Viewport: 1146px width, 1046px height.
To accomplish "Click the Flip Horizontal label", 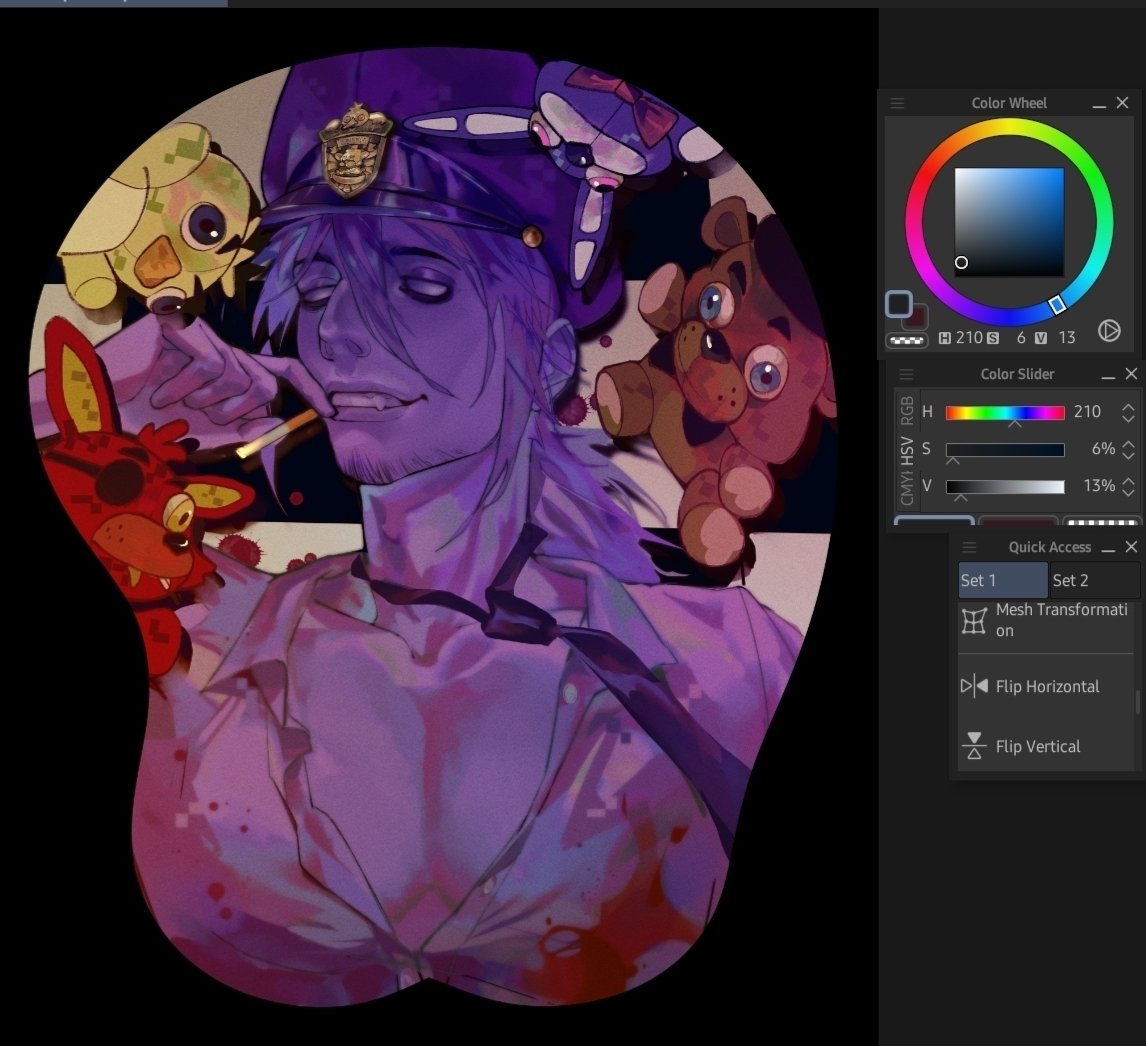I will [1047, 686].
